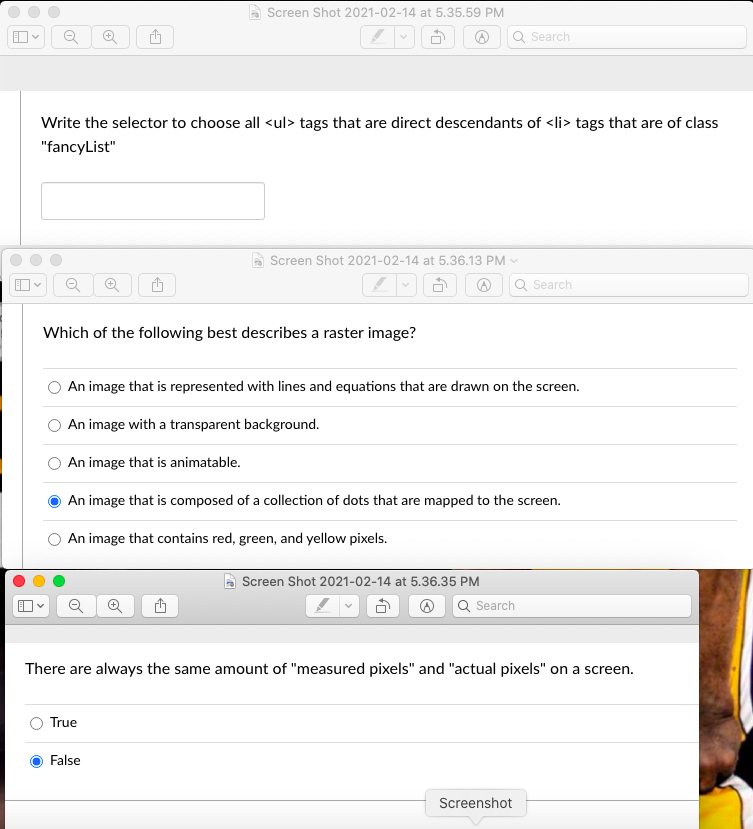Open the sidebar view menu in the 5.36.13 PM window
This screenshot has height=829, width=753.
28,285
